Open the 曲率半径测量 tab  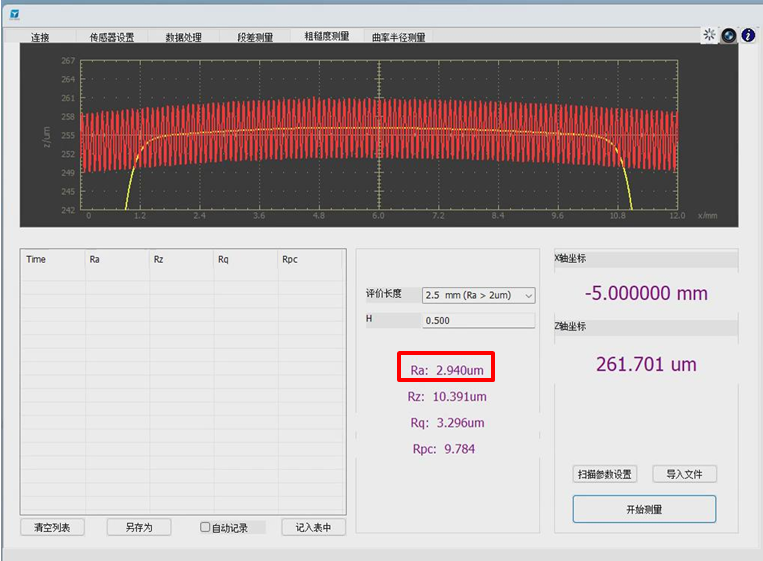398,38
